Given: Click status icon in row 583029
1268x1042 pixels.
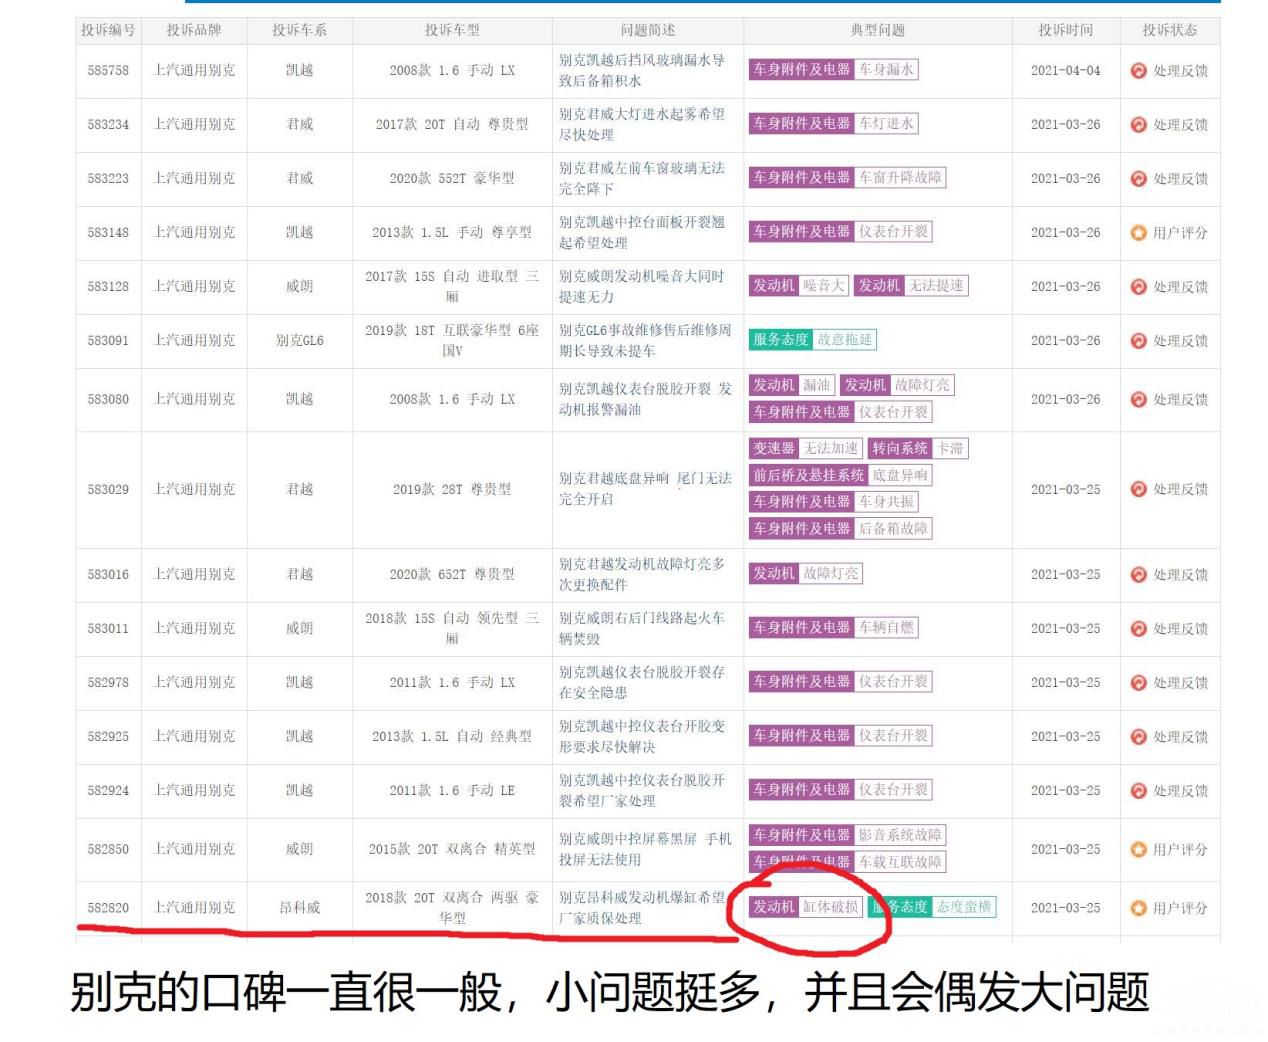Looking at the screenshot, I should pos(1138,489).
